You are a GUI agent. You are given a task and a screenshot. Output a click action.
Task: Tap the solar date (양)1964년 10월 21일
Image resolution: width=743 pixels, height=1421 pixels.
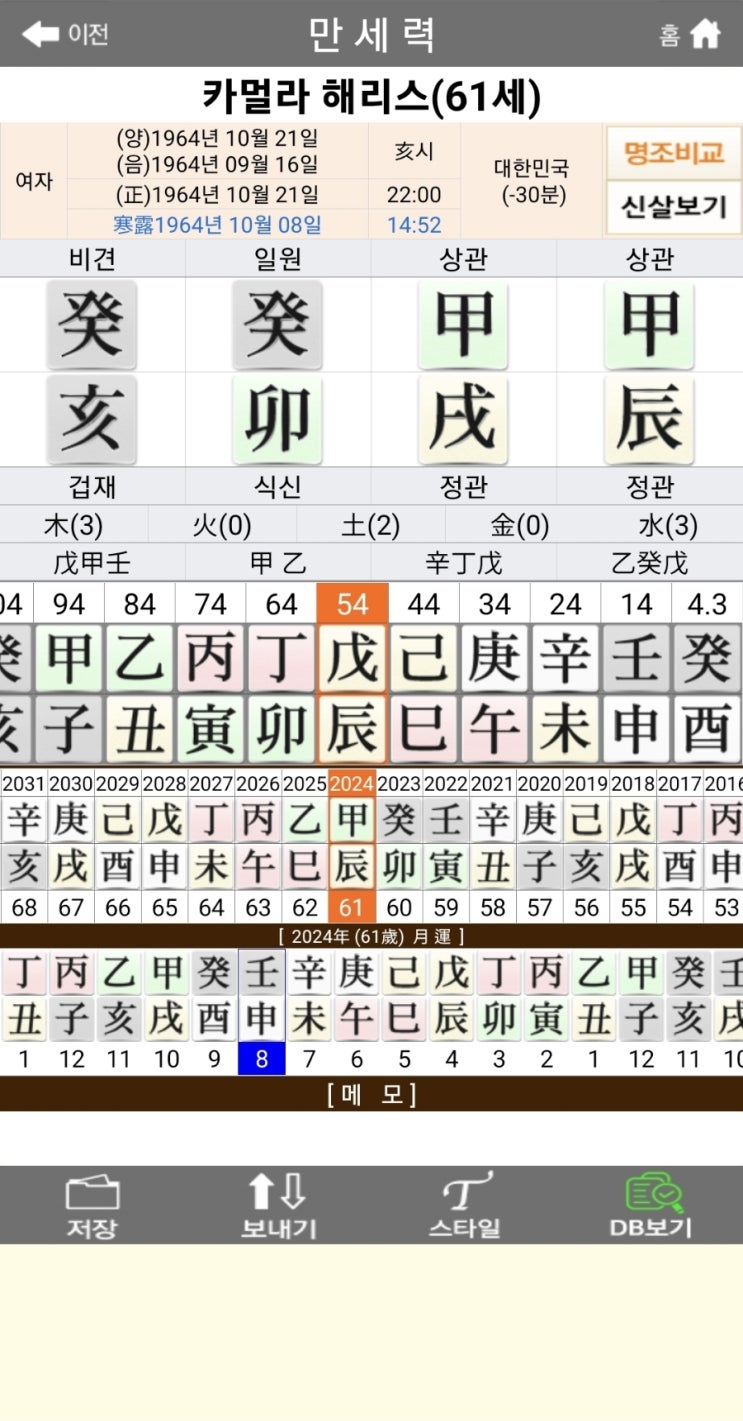(217, 138)
